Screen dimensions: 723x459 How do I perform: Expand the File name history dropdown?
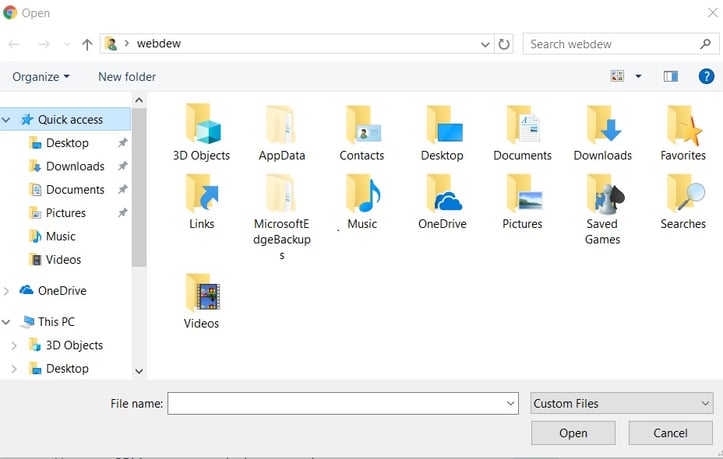(x=511, y=403)
